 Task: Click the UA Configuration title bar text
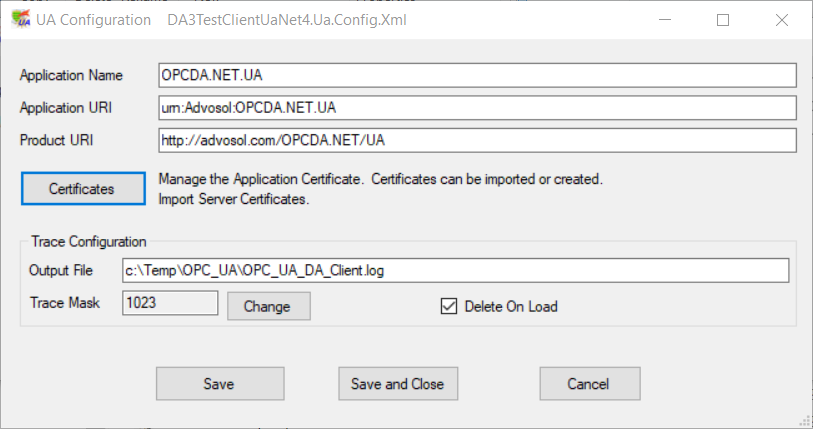94,20
